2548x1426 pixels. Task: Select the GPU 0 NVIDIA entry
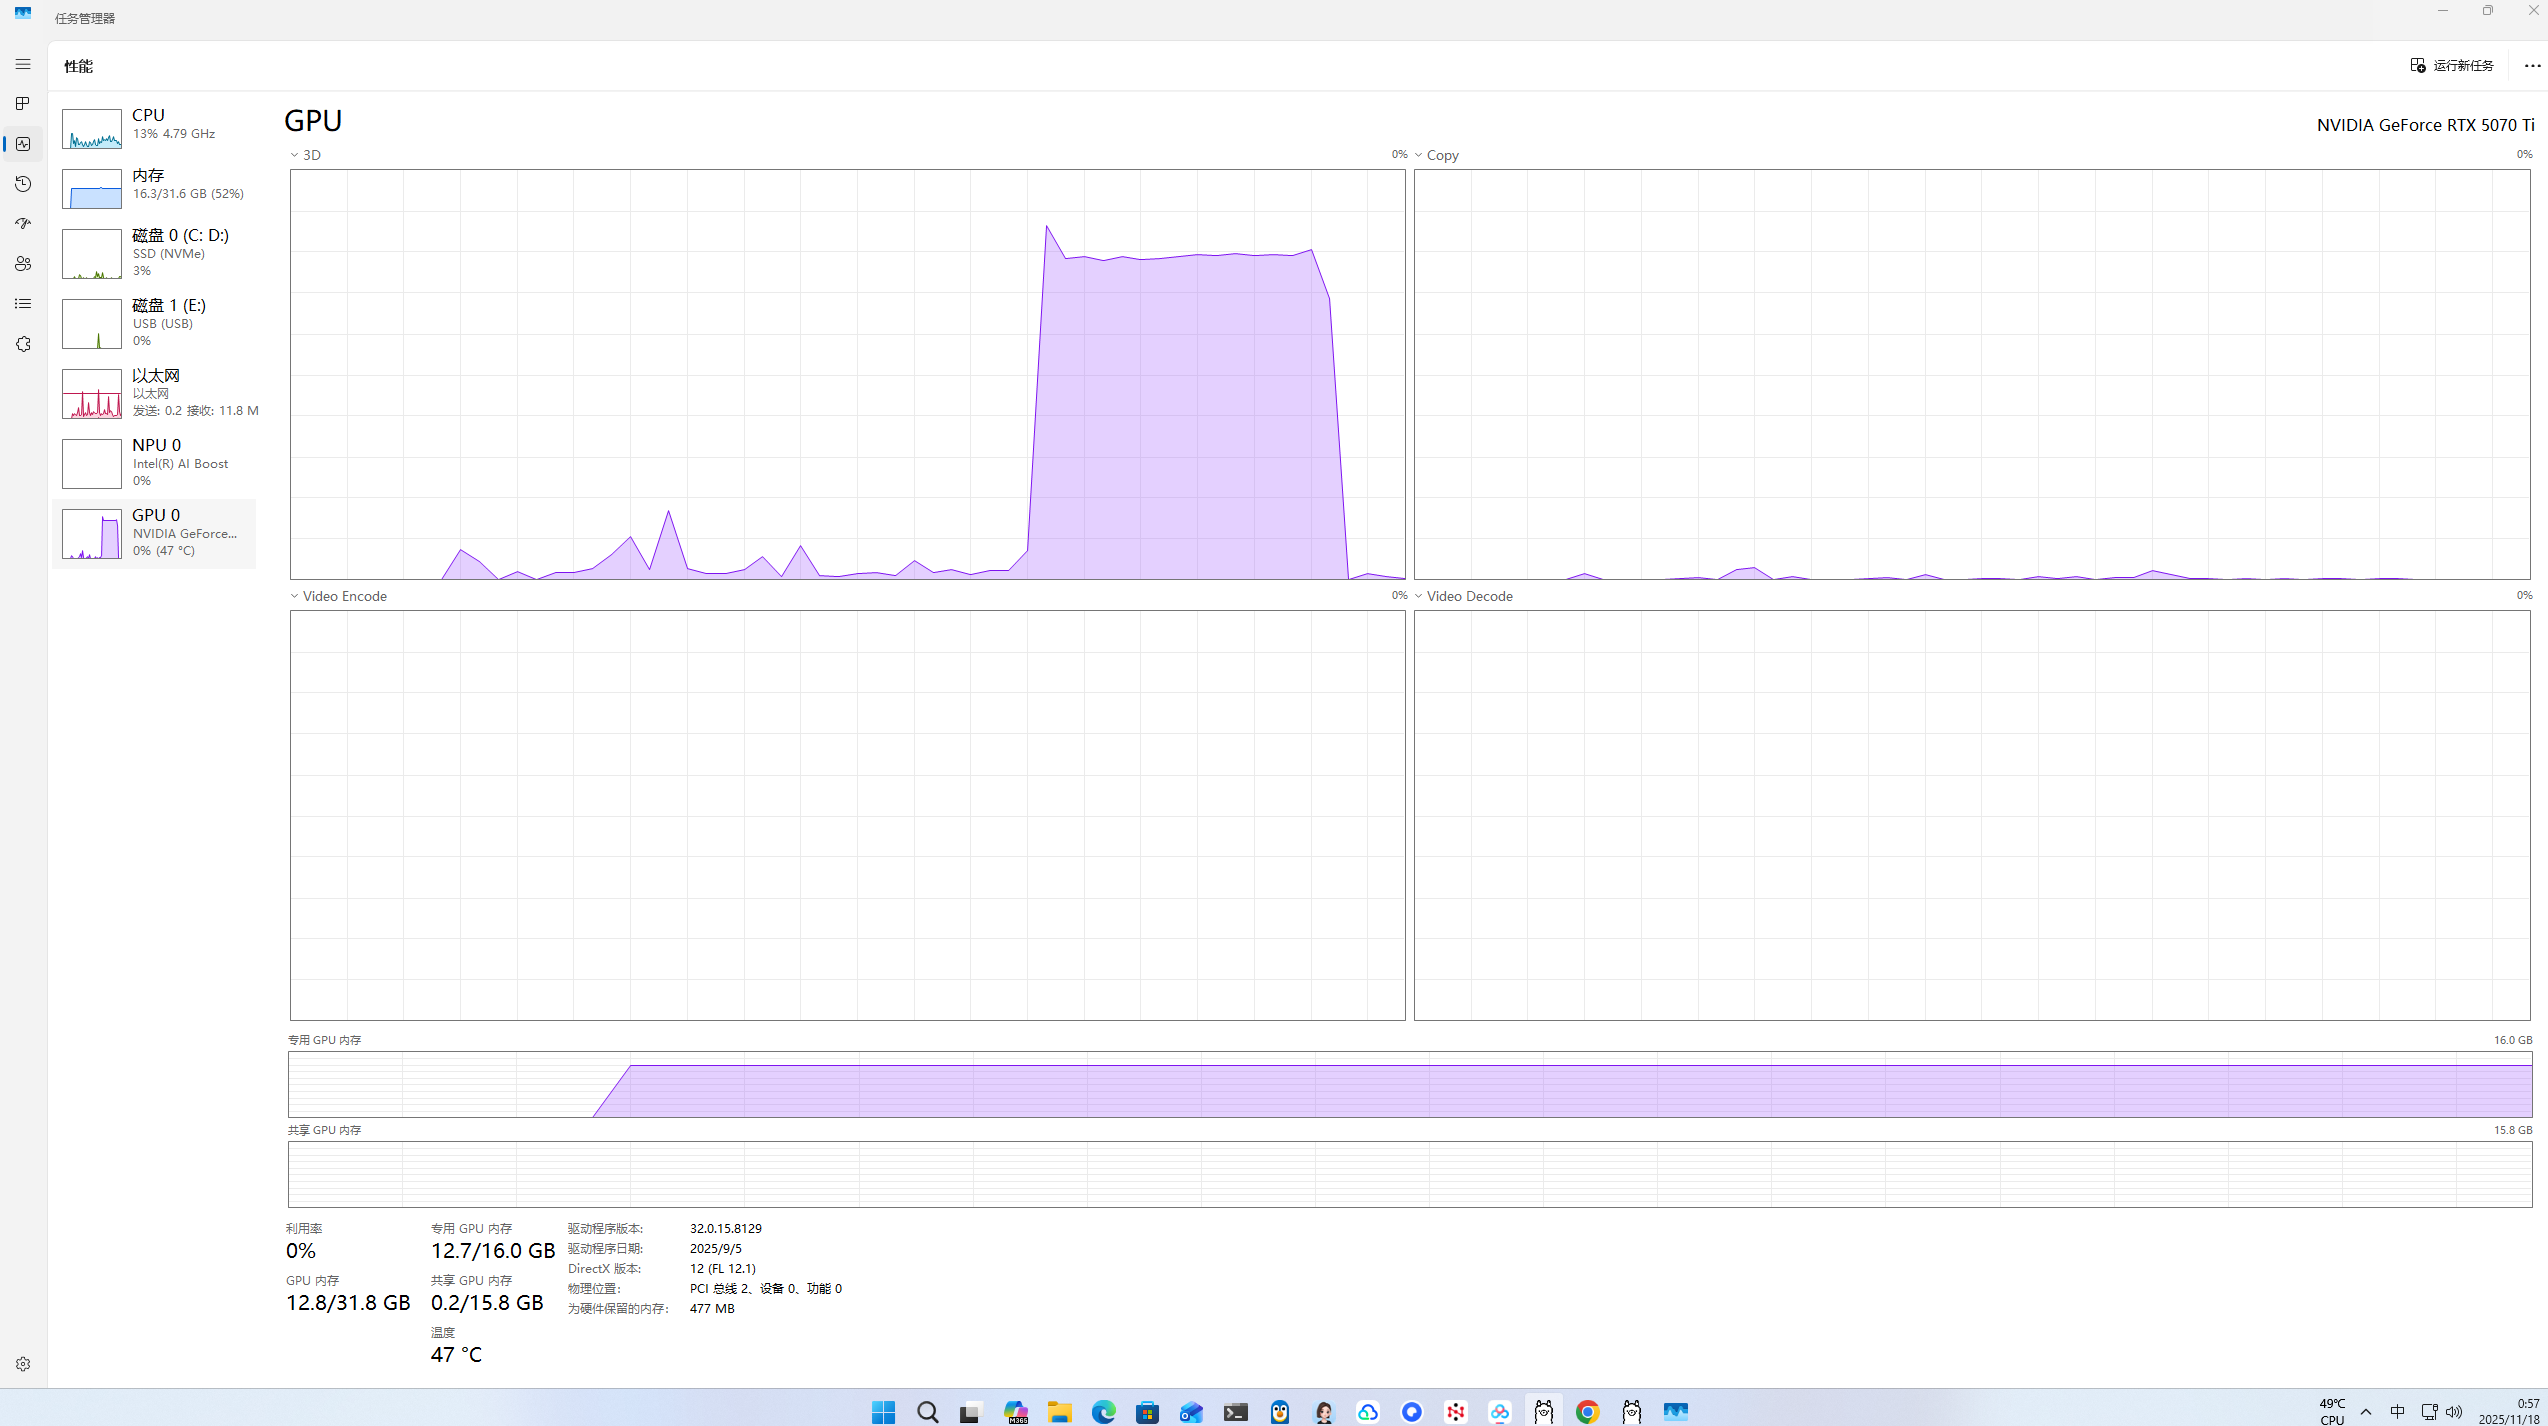[x=154, y=533]
